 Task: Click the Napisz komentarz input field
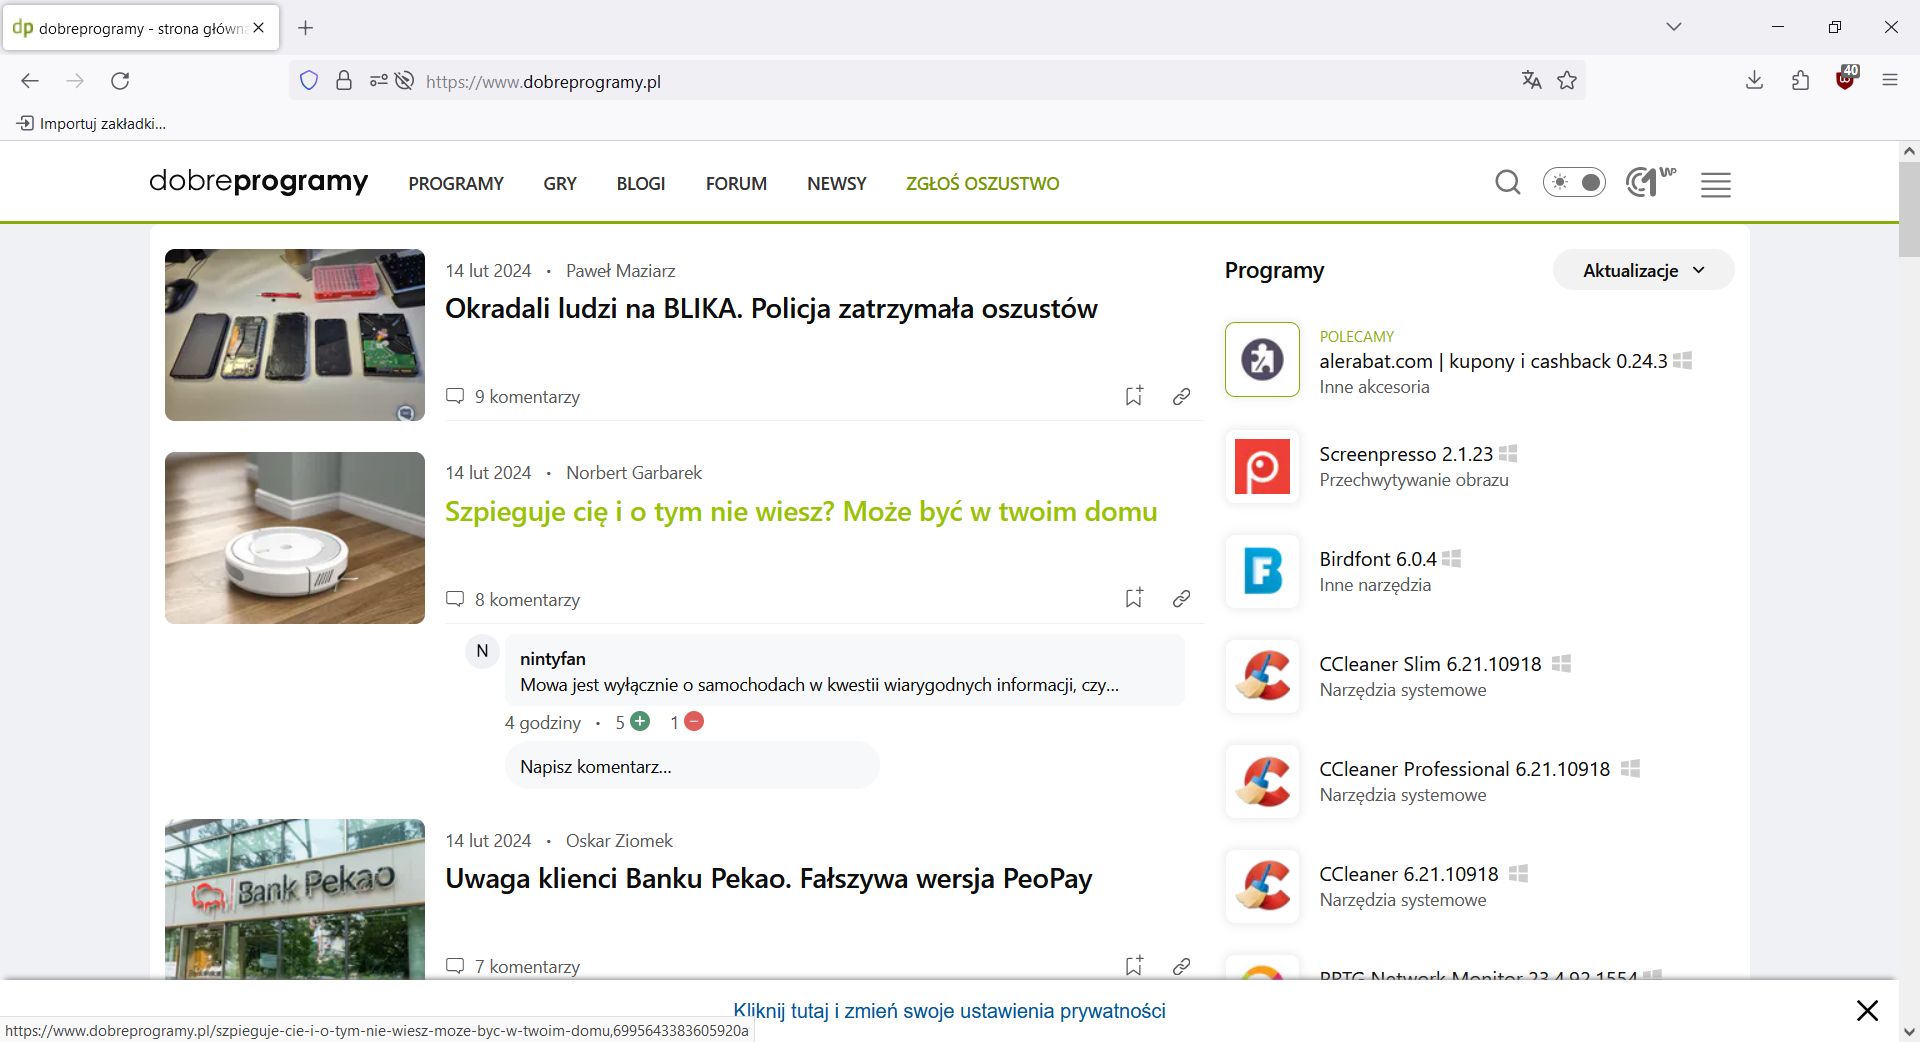tap(690, 766)
